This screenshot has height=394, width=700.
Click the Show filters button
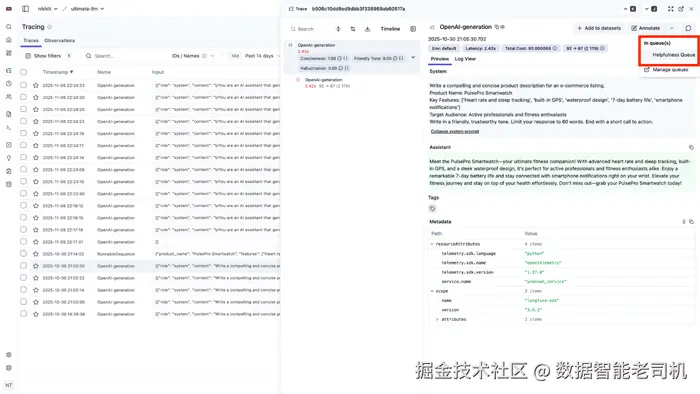pyautogui.click(x=47, y=56)
